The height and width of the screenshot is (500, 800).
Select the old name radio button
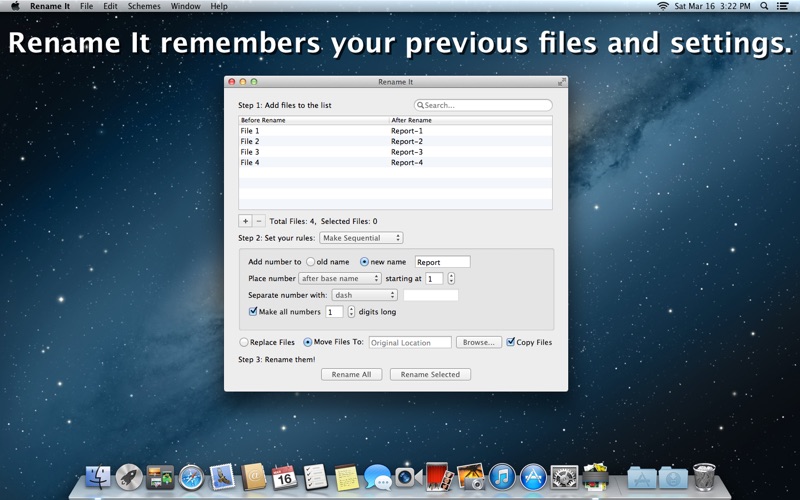(x=311, y=262)
